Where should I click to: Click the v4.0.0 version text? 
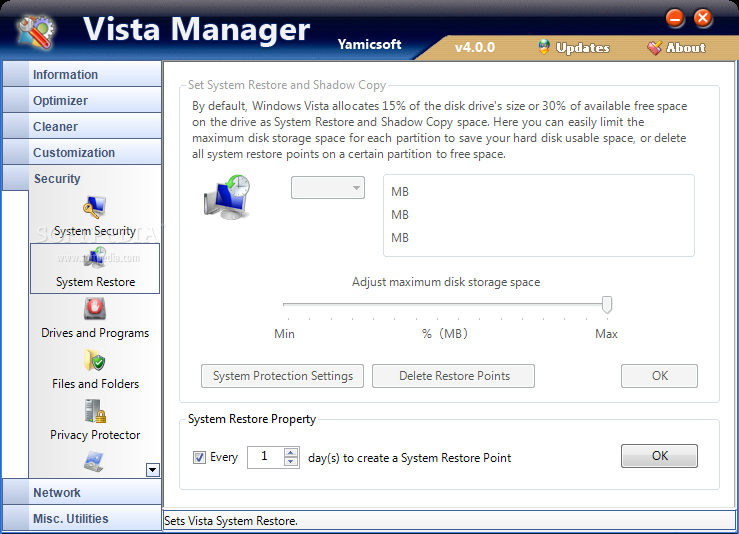475,47
